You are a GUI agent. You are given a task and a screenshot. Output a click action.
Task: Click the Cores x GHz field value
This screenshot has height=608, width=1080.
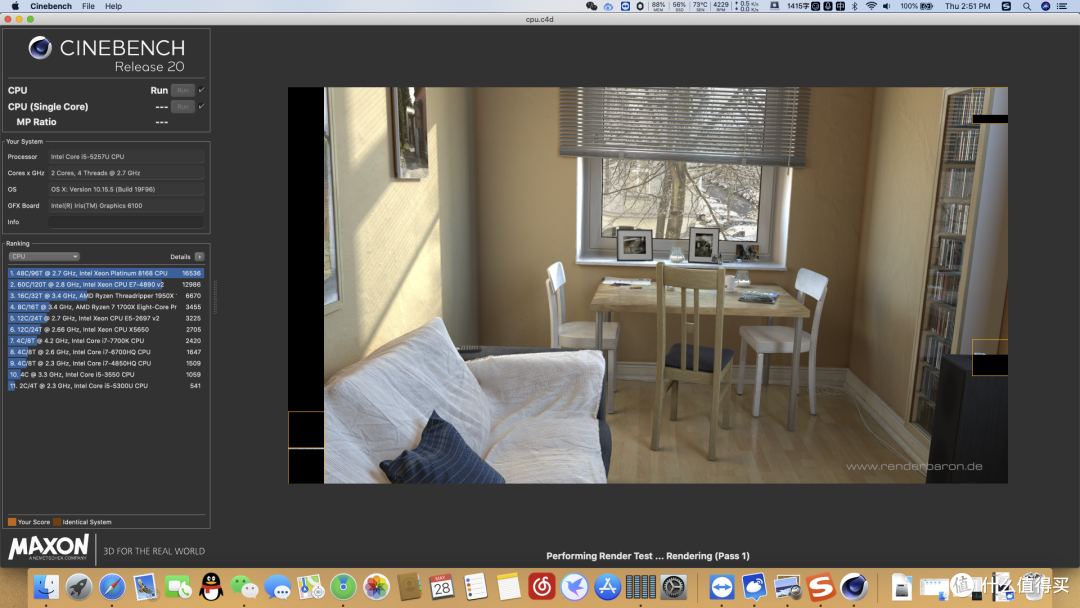pos(126,173)
